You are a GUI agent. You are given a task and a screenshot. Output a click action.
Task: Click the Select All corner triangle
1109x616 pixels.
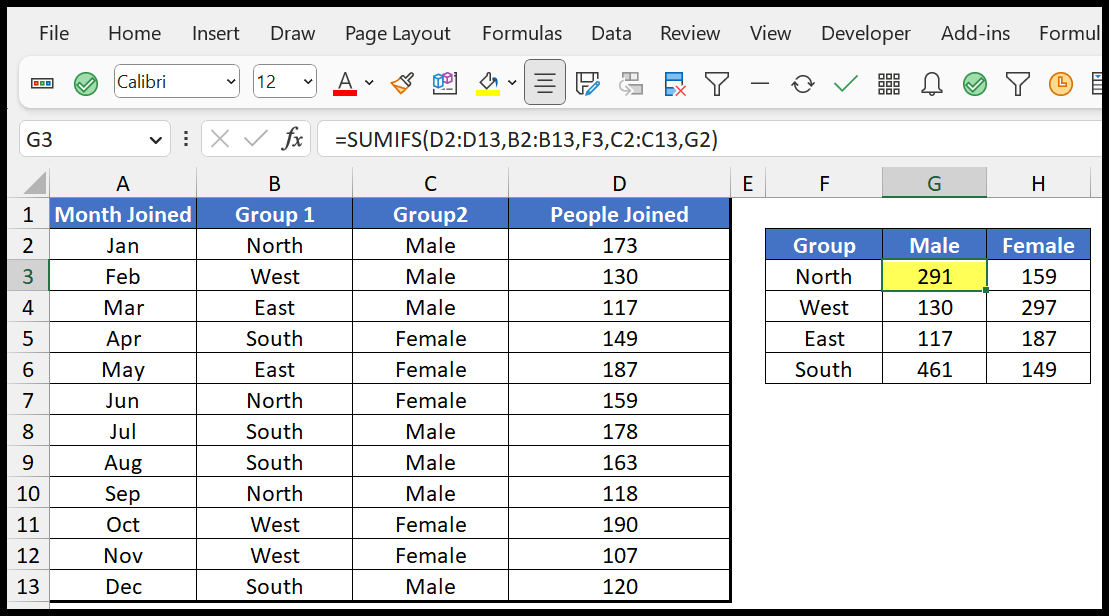pyautogui.click(x=35, y=183)
